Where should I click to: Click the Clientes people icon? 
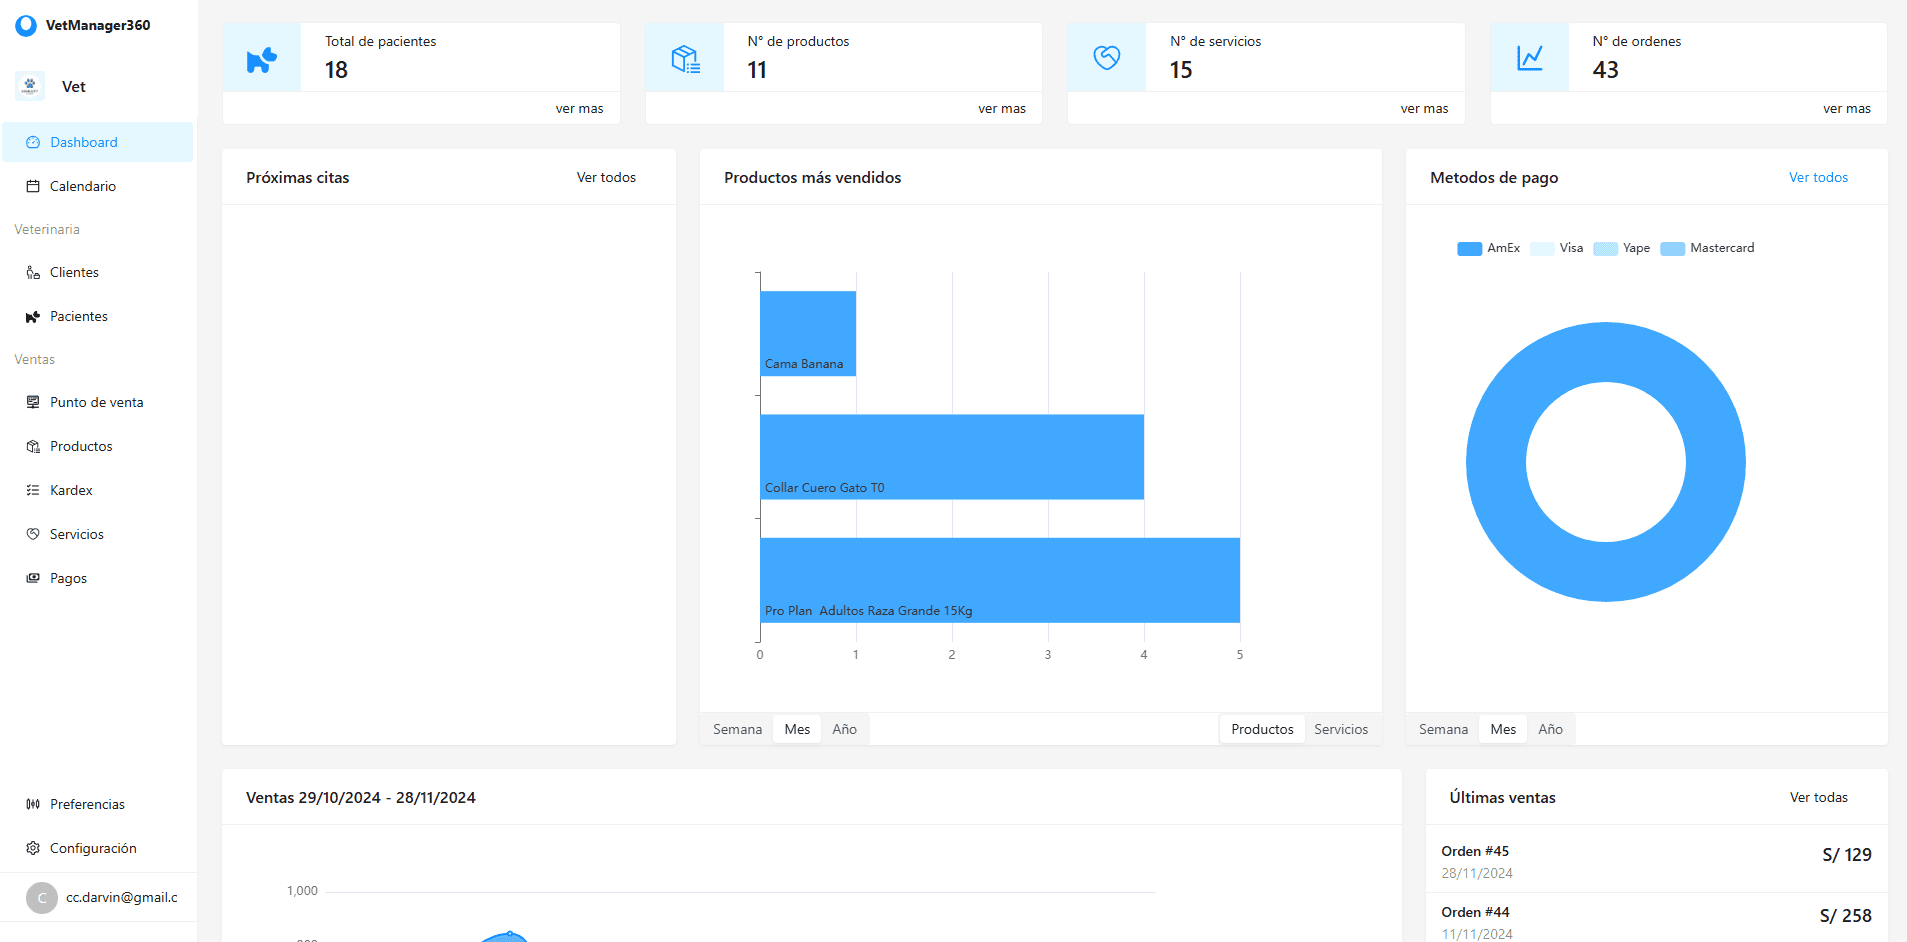(x=33, y=272)
